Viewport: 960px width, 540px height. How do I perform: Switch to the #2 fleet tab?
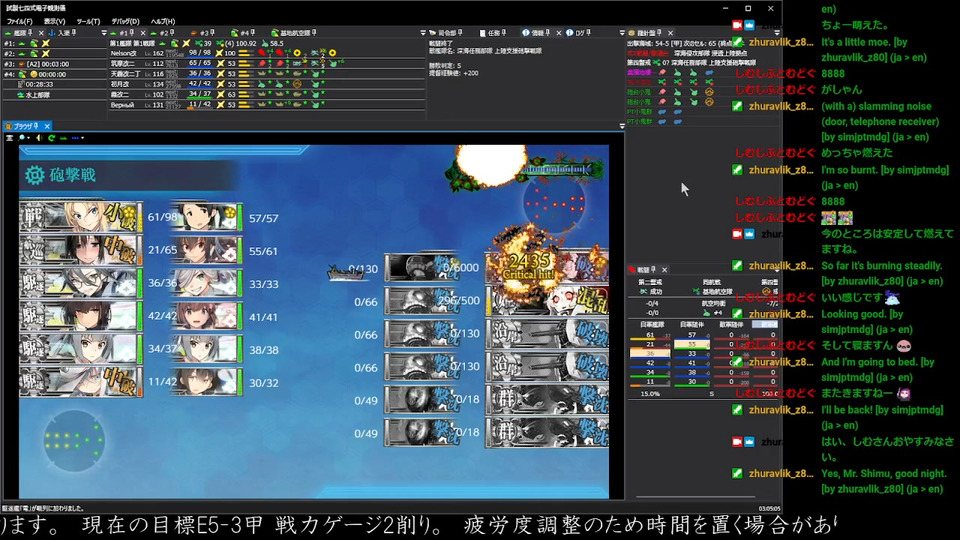163,33
